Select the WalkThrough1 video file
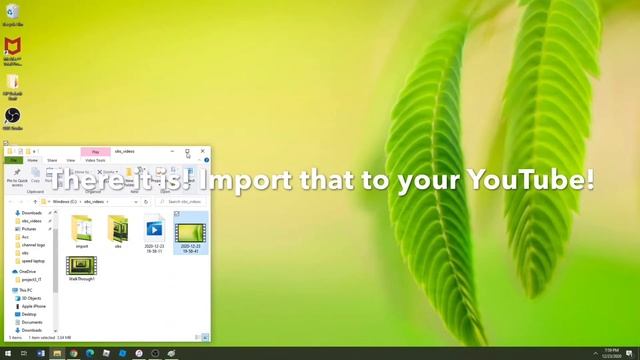This screenshot has width=640, height=360. 82,269
